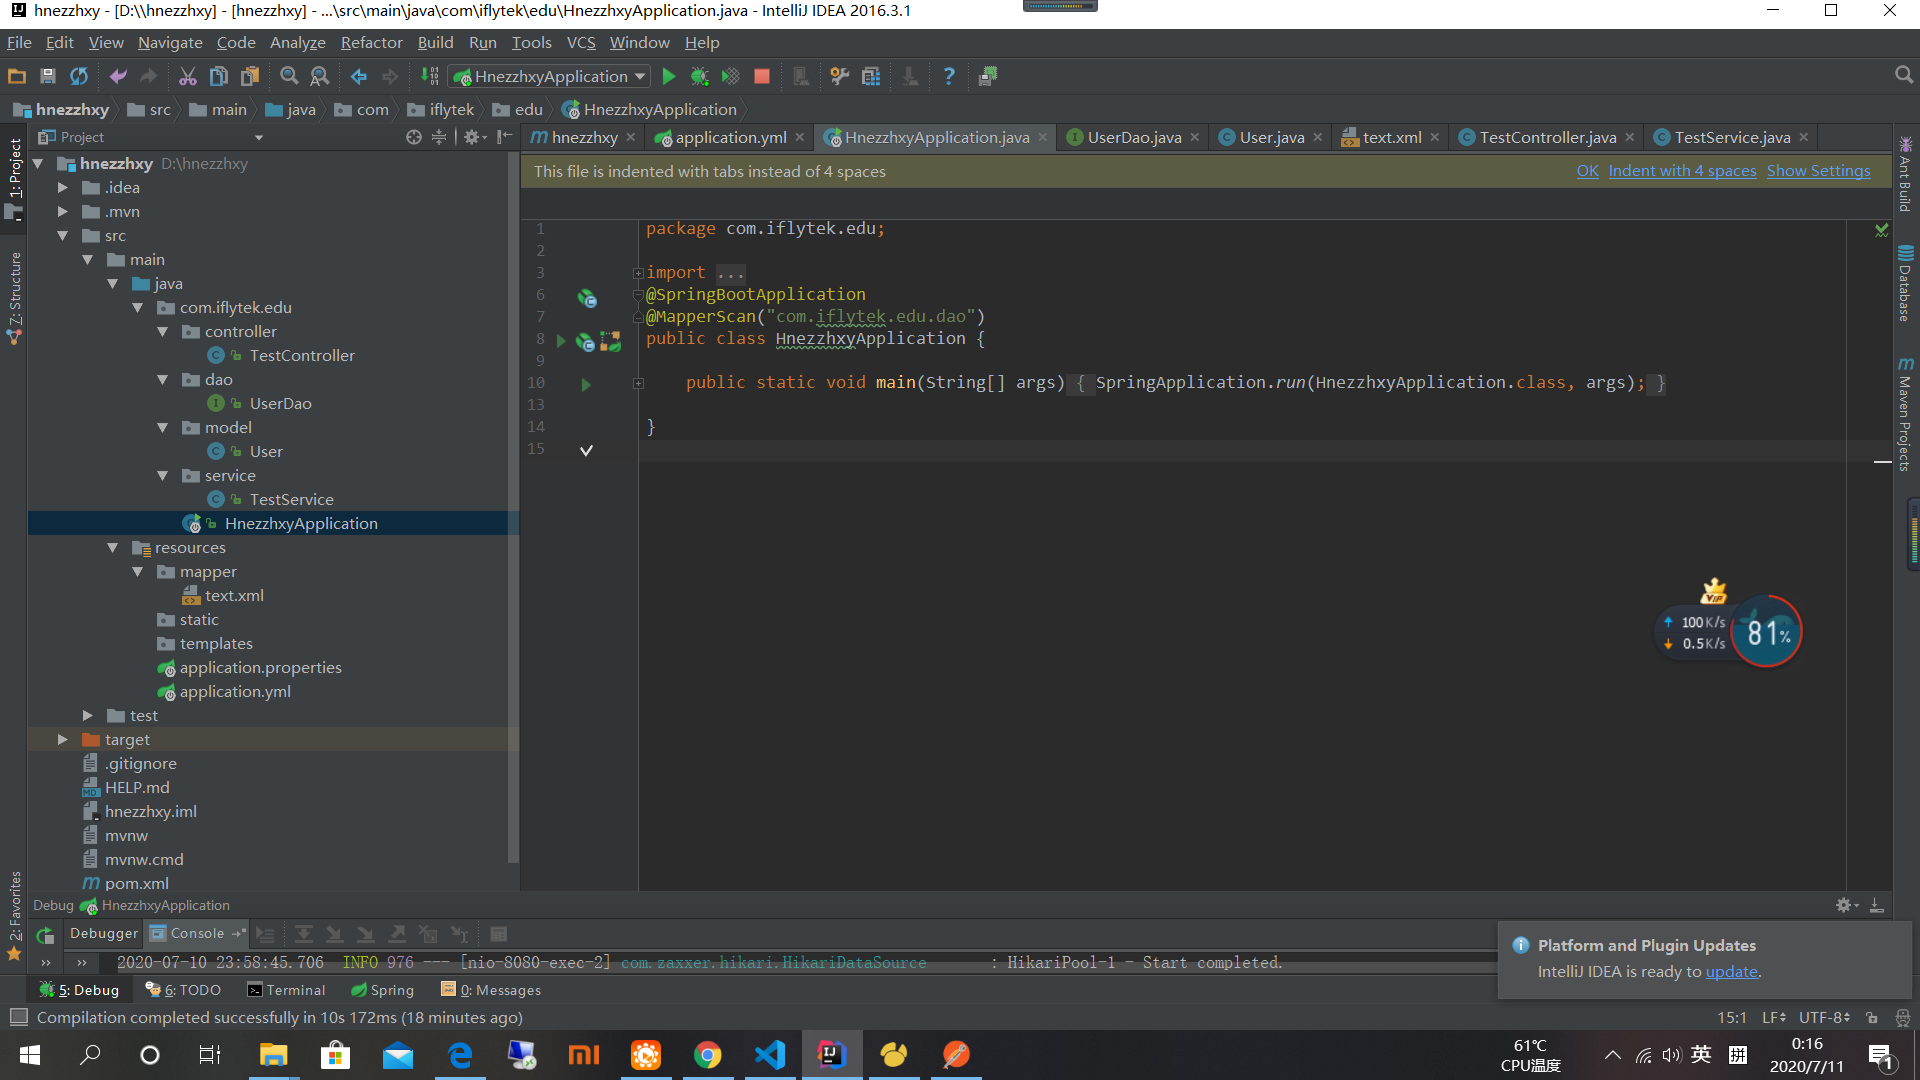This screenshot has width=1920, height=1080.
Task: Select application.yml in the project tree
Action: coord(235,691)
